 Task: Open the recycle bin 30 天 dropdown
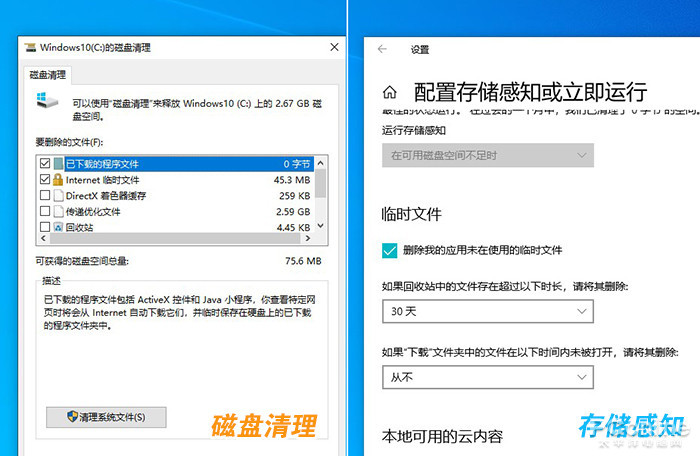tap(488, 311)
